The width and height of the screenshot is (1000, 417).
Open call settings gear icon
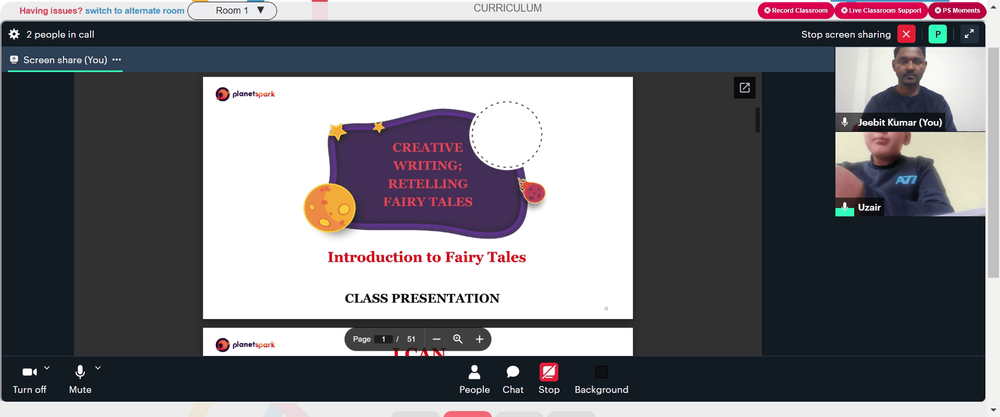coord(14,34)
